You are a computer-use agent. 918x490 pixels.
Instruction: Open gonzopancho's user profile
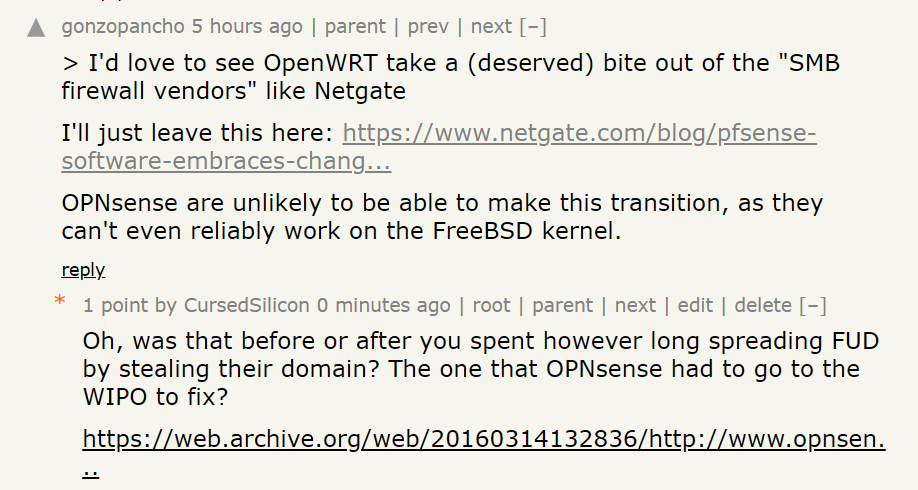(x=123, y=26)
